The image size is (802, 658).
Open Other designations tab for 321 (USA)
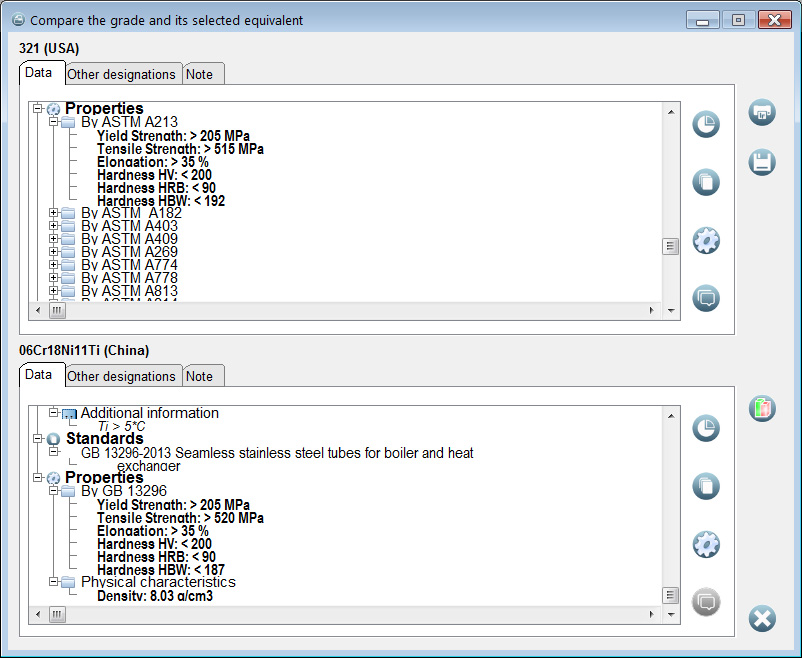coord(122,74)
